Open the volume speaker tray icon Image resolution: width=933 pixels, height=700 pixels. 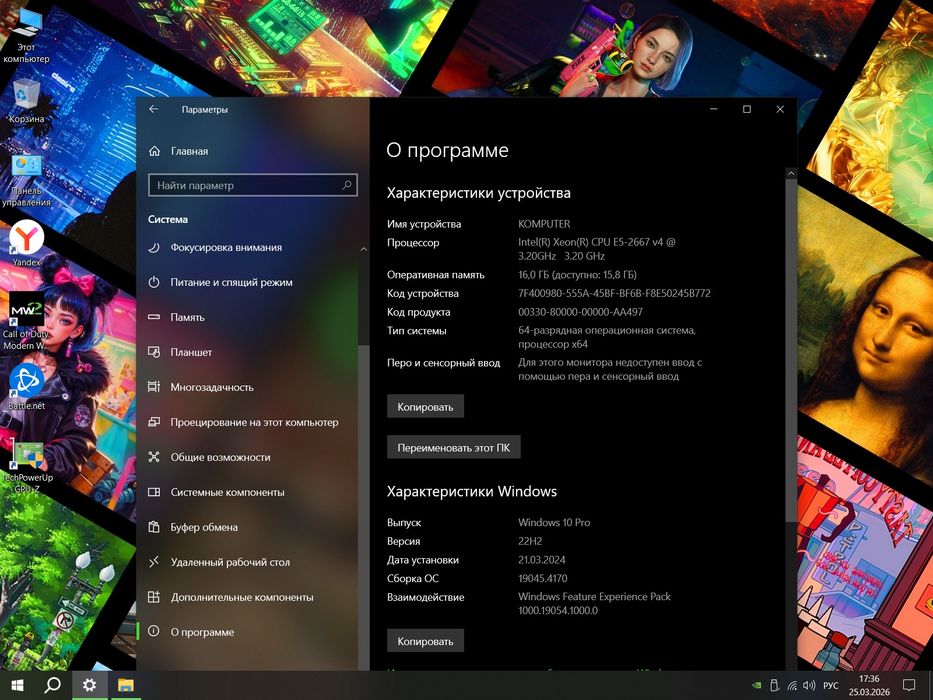(x=809, y=686)
